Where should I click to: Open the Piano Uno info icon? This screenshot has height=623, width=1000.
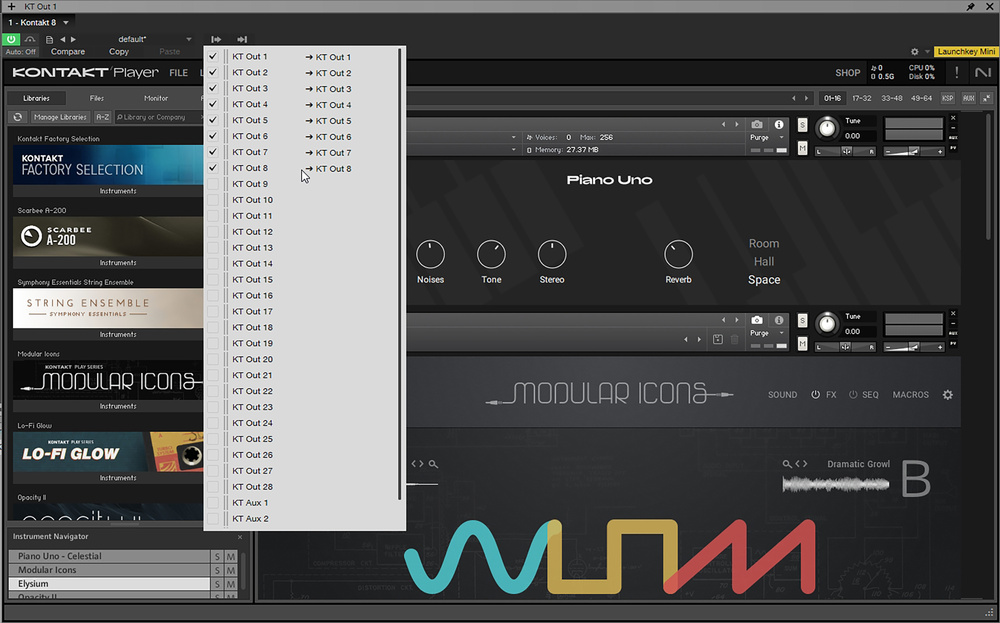(779, 124)
